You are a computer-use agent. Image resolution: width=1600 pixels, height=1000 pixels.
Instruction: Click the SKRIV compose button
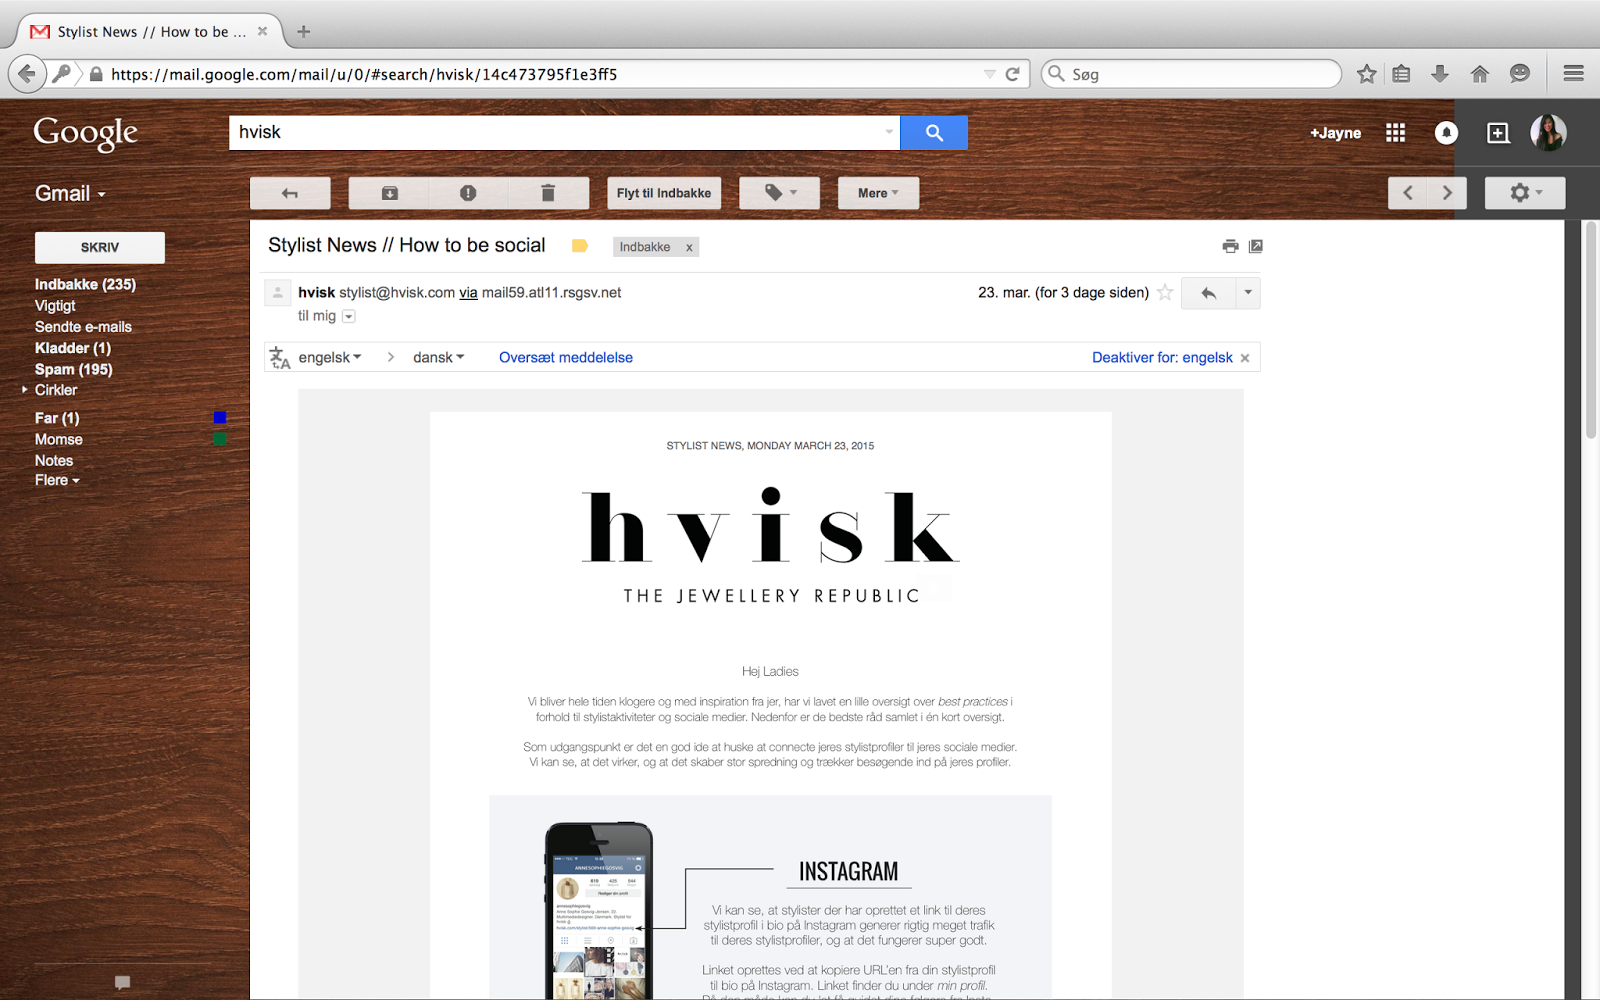[x=100, y=247]
